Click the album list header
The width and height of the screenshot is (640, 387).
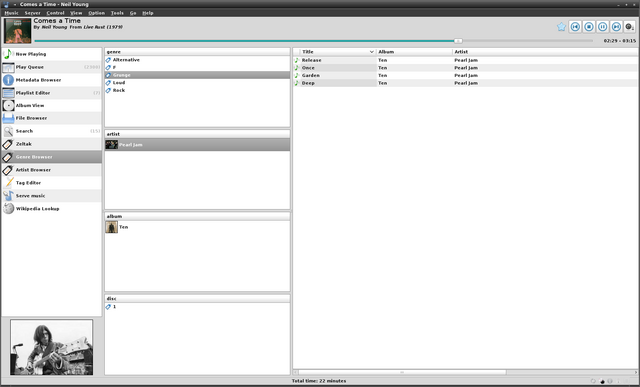coord(197,216)
